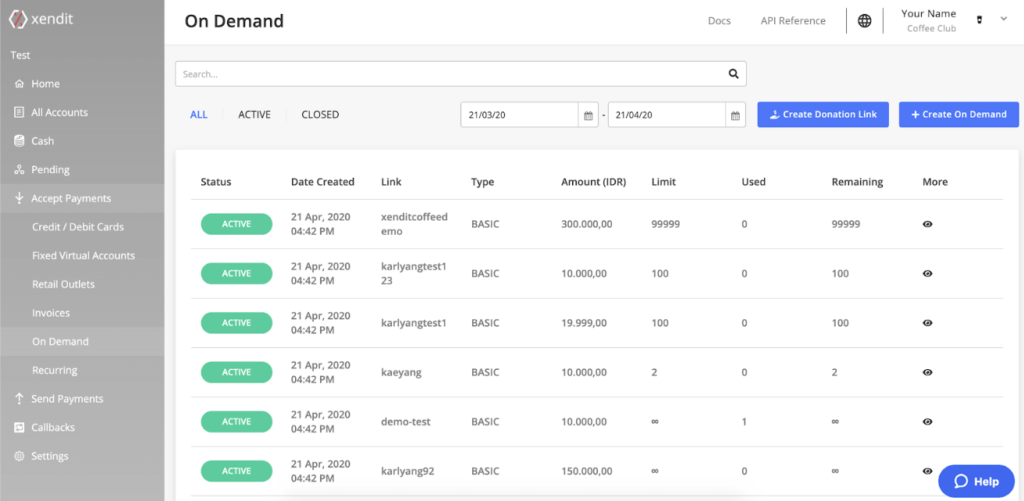Click the Status column header
The image size is (1024, 501).
216,182
